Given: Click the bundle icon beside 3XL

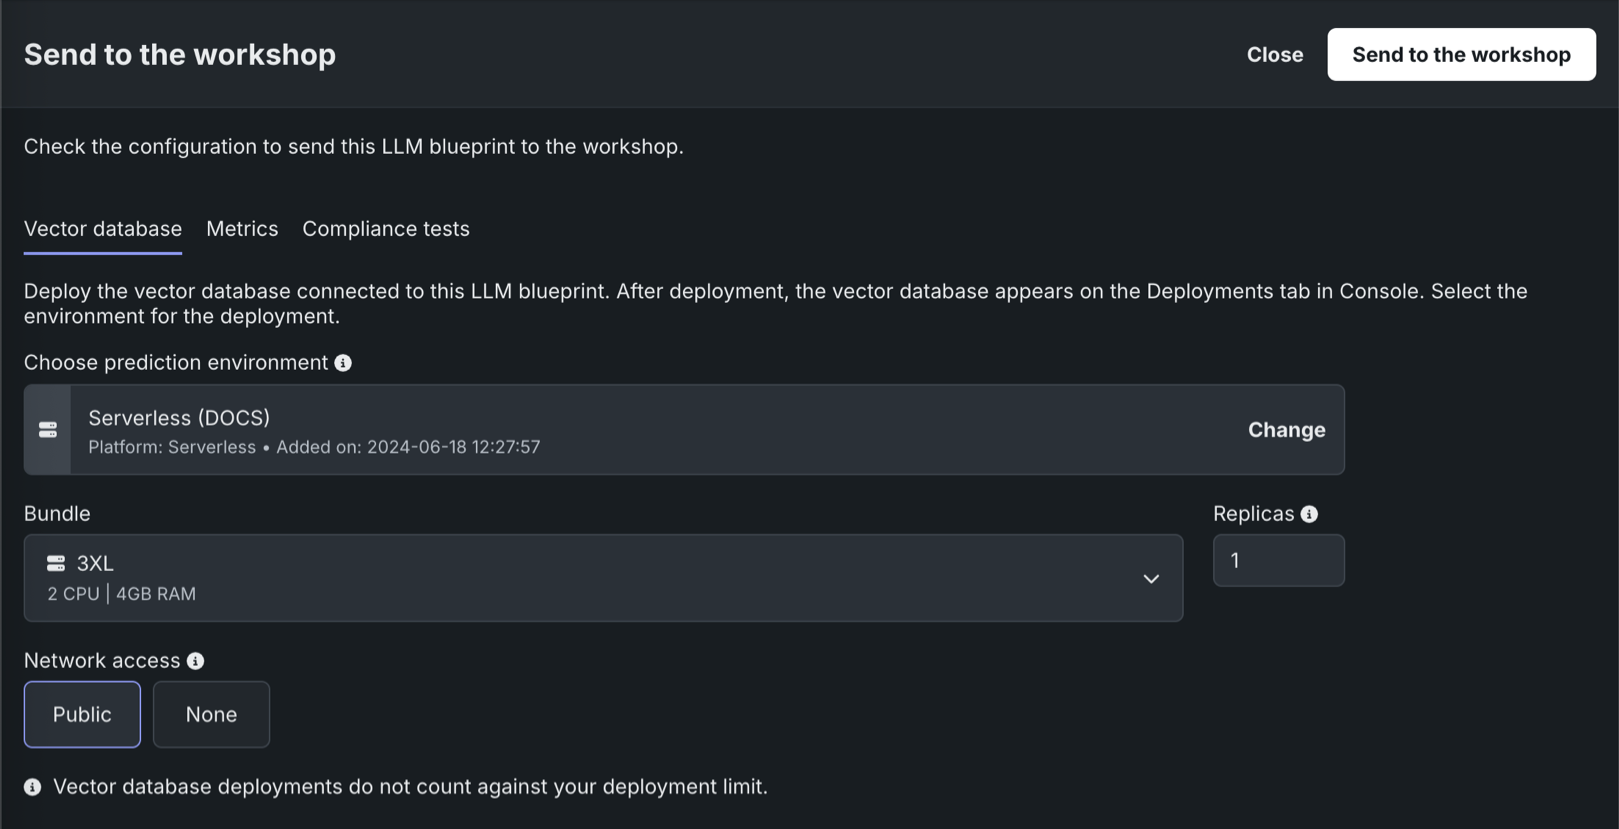Looking at the screenshot, I should [x=56, y=564].
